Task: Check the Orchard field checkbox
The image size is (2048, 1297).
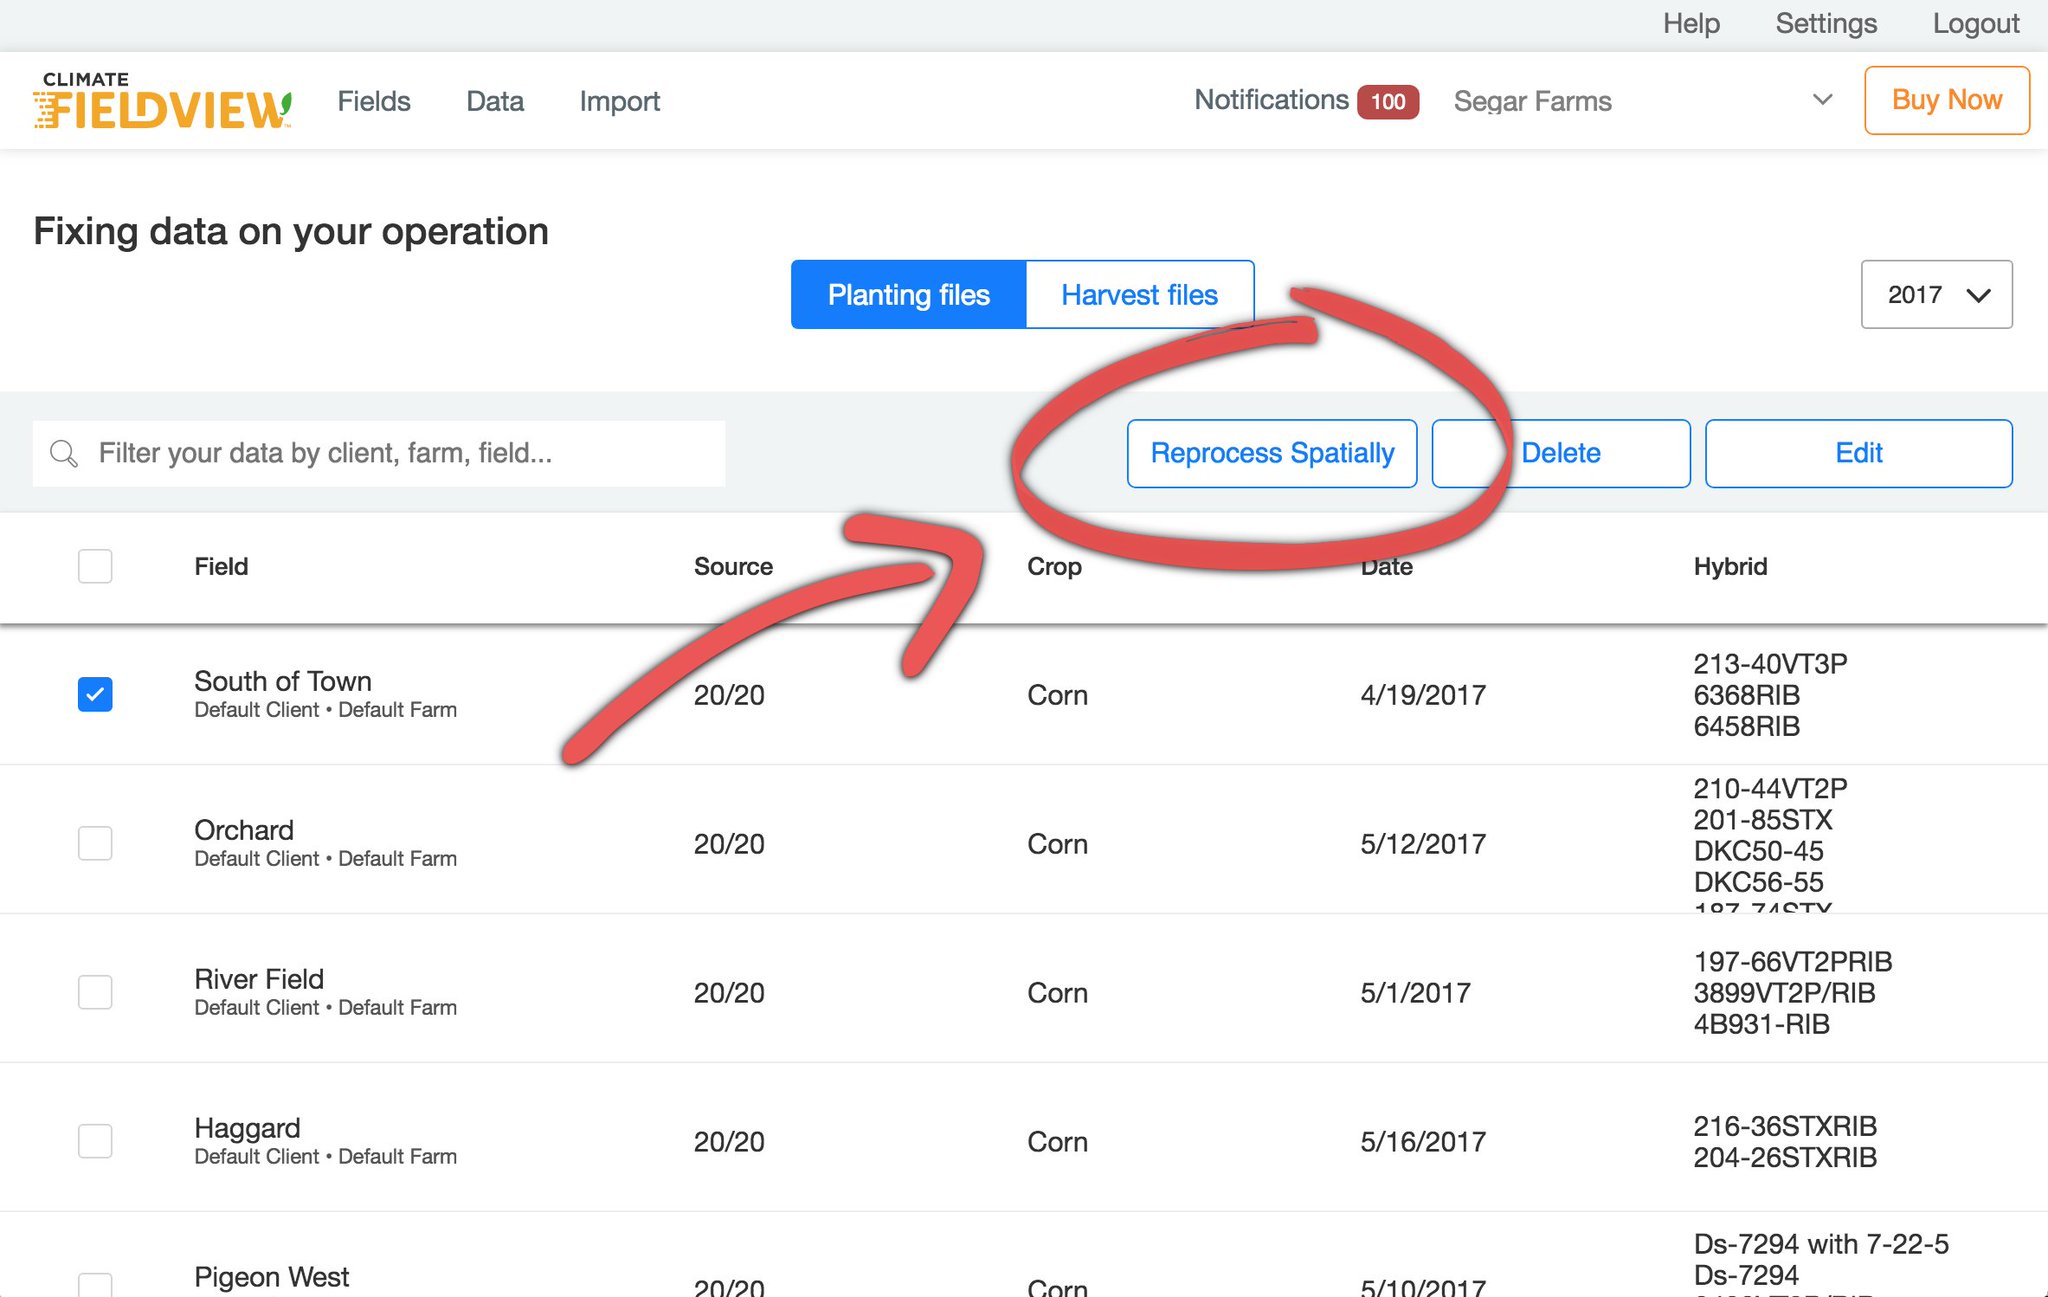Action: coord(95,843)
